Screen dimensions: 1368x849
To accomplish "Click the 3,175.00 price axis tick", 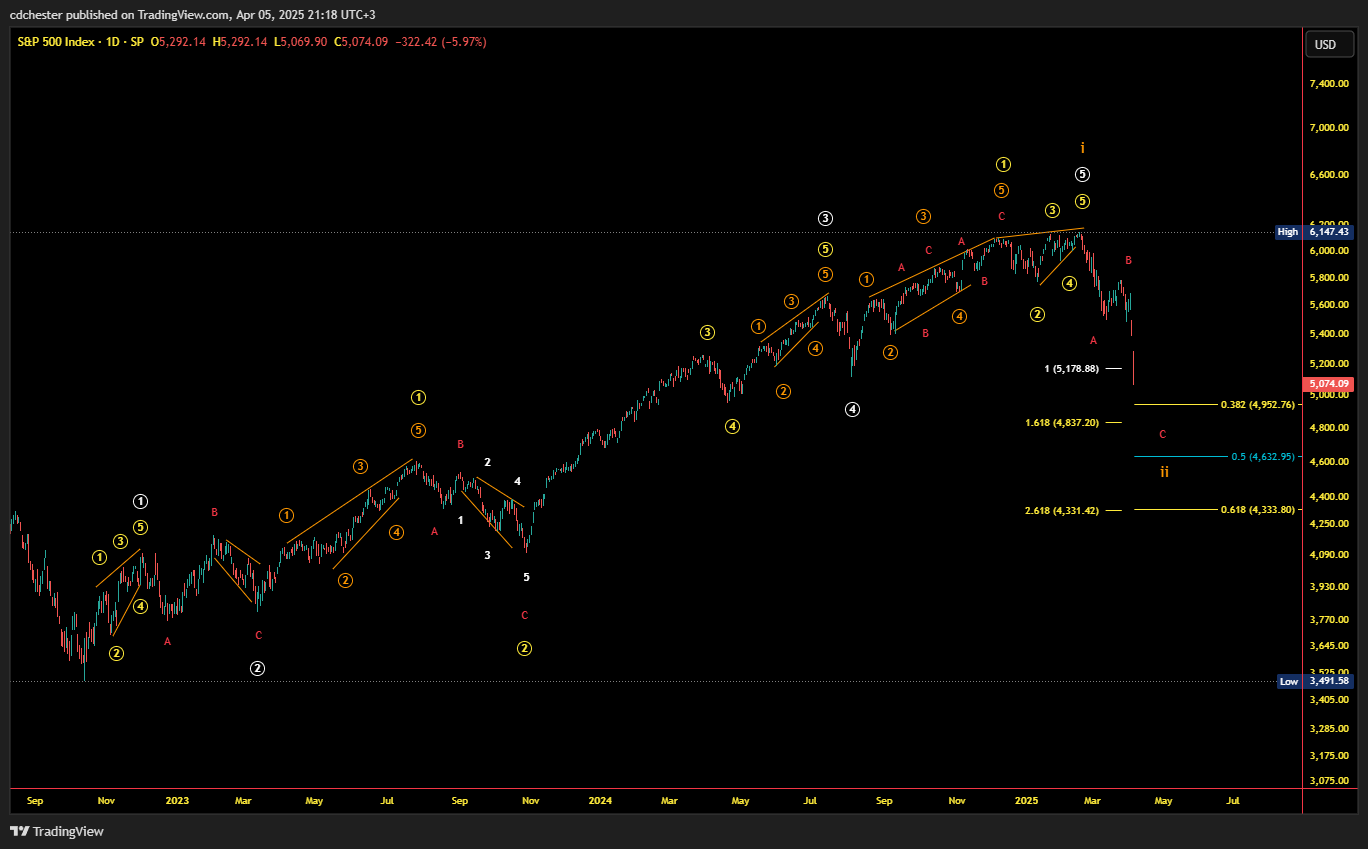I will click(x=1328, y=755).
